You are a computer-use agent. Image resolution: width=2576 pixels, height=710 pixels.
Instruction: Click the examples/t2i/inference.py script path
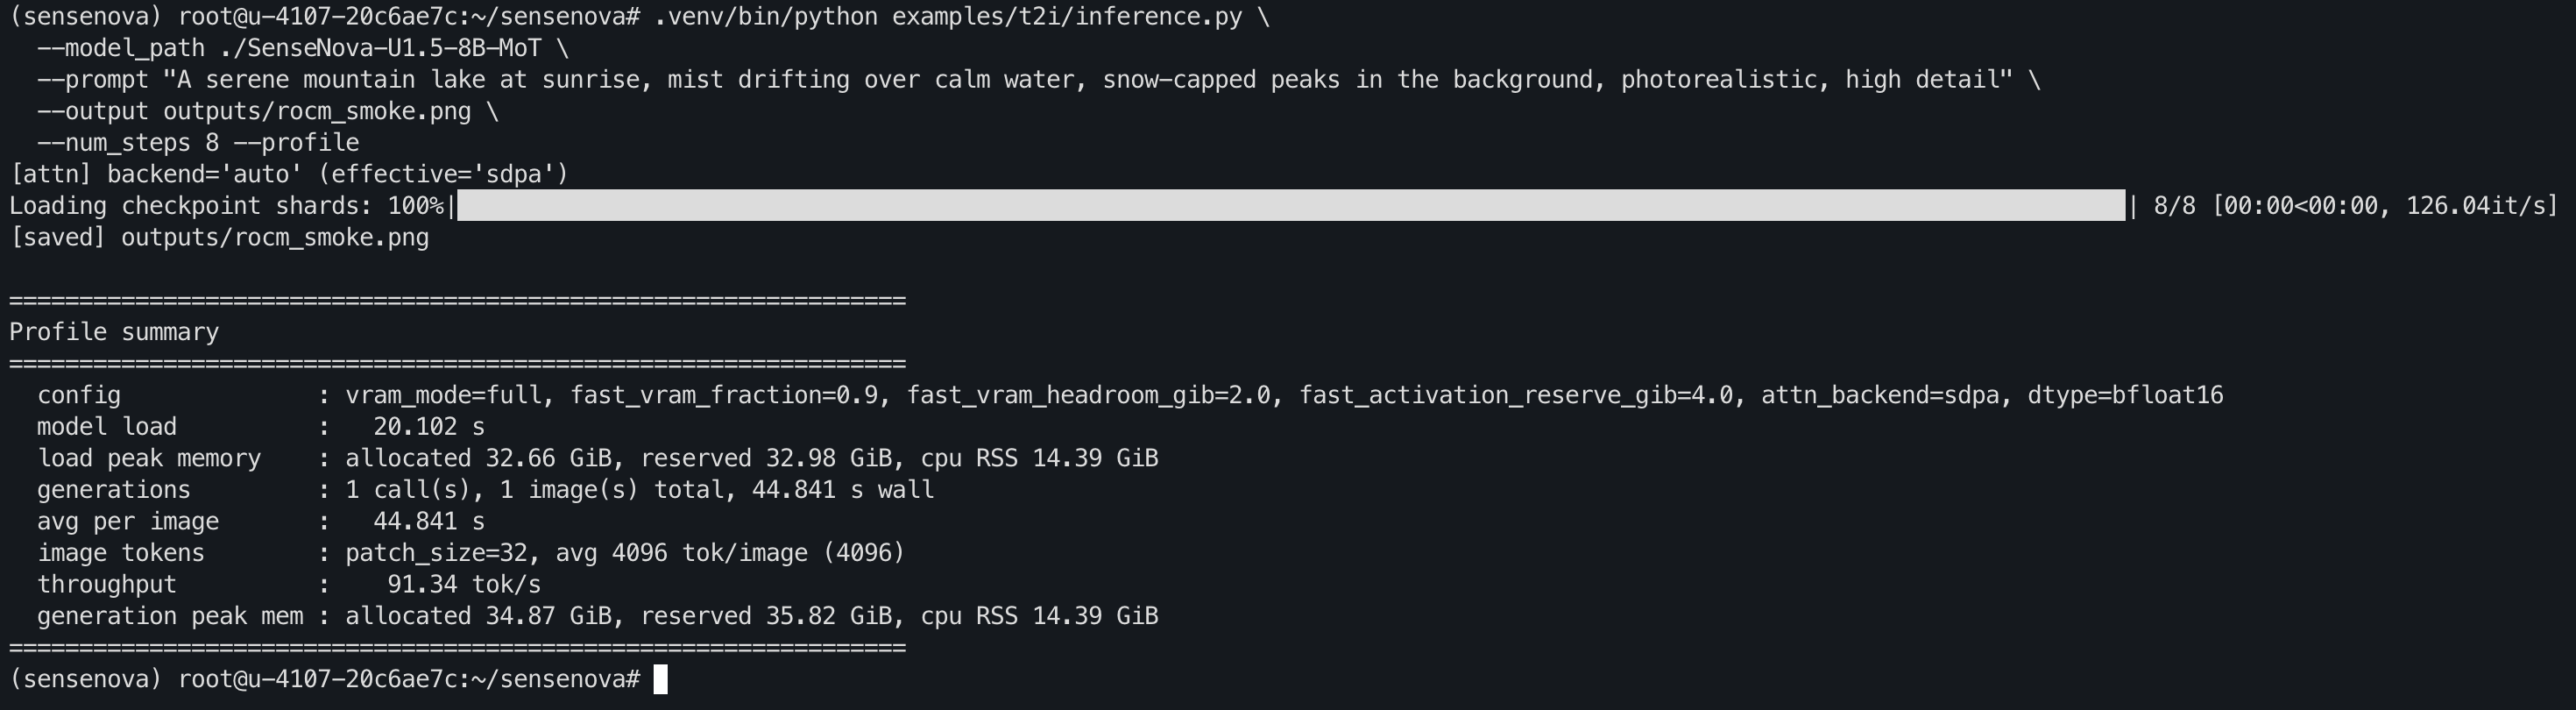coord(1067,17)
